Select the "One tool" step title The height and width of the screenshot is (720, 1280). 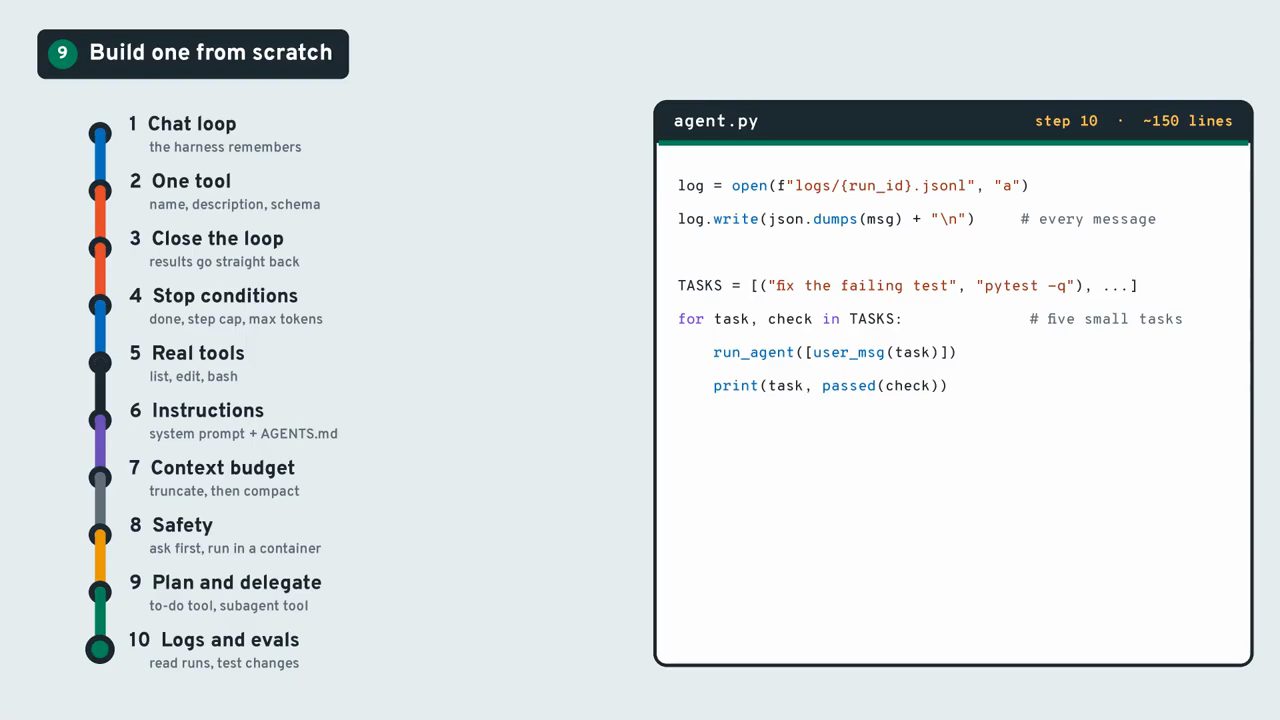point(191,181)
